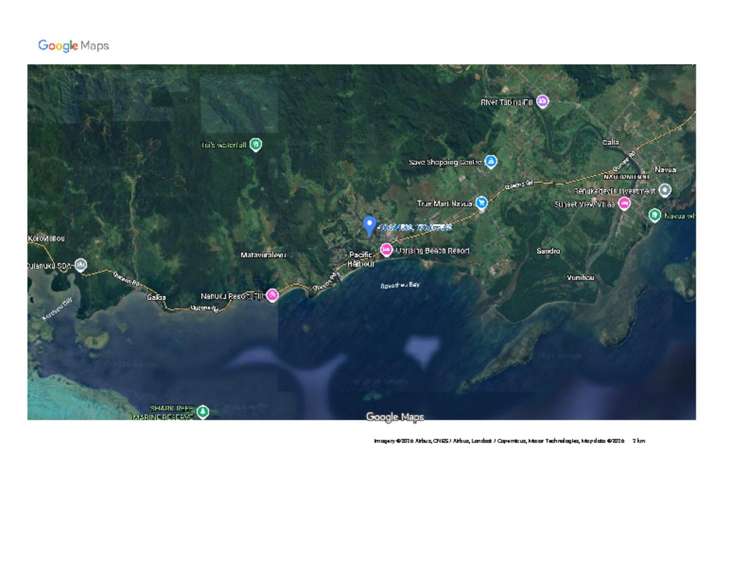Click the green waterfall marker pin

coord(256,144)
